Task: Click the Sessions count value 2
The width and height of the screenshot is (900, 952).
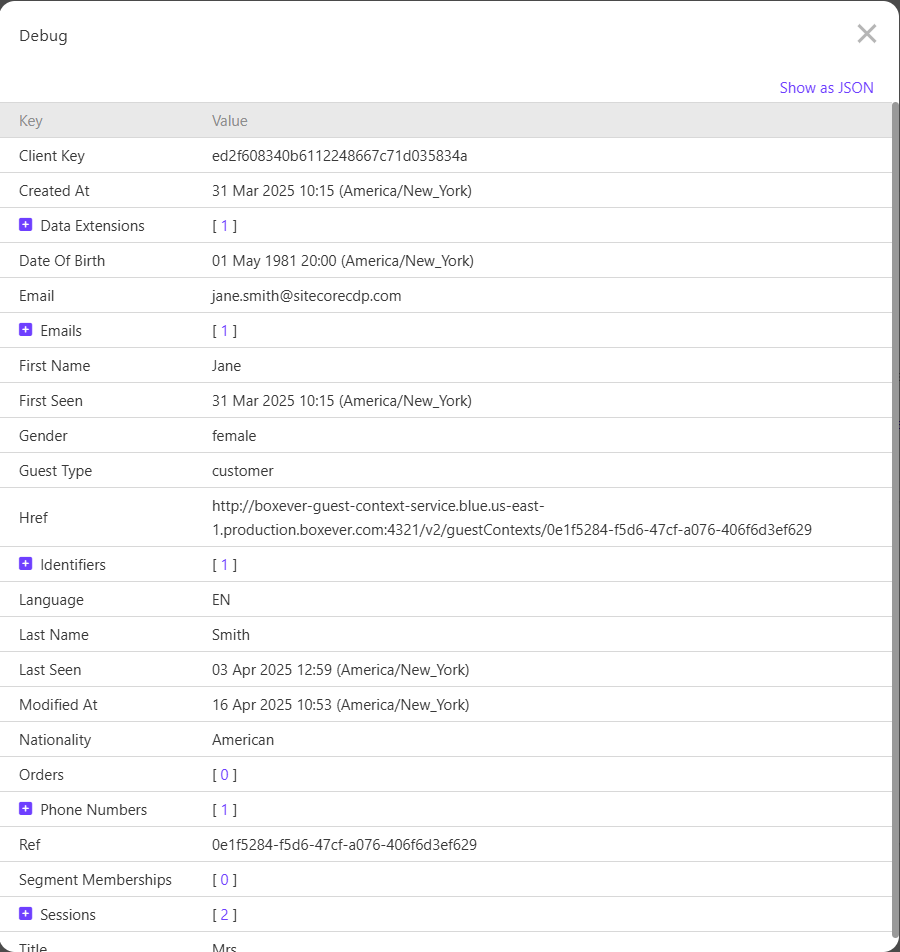Action: tap(224, 915)
